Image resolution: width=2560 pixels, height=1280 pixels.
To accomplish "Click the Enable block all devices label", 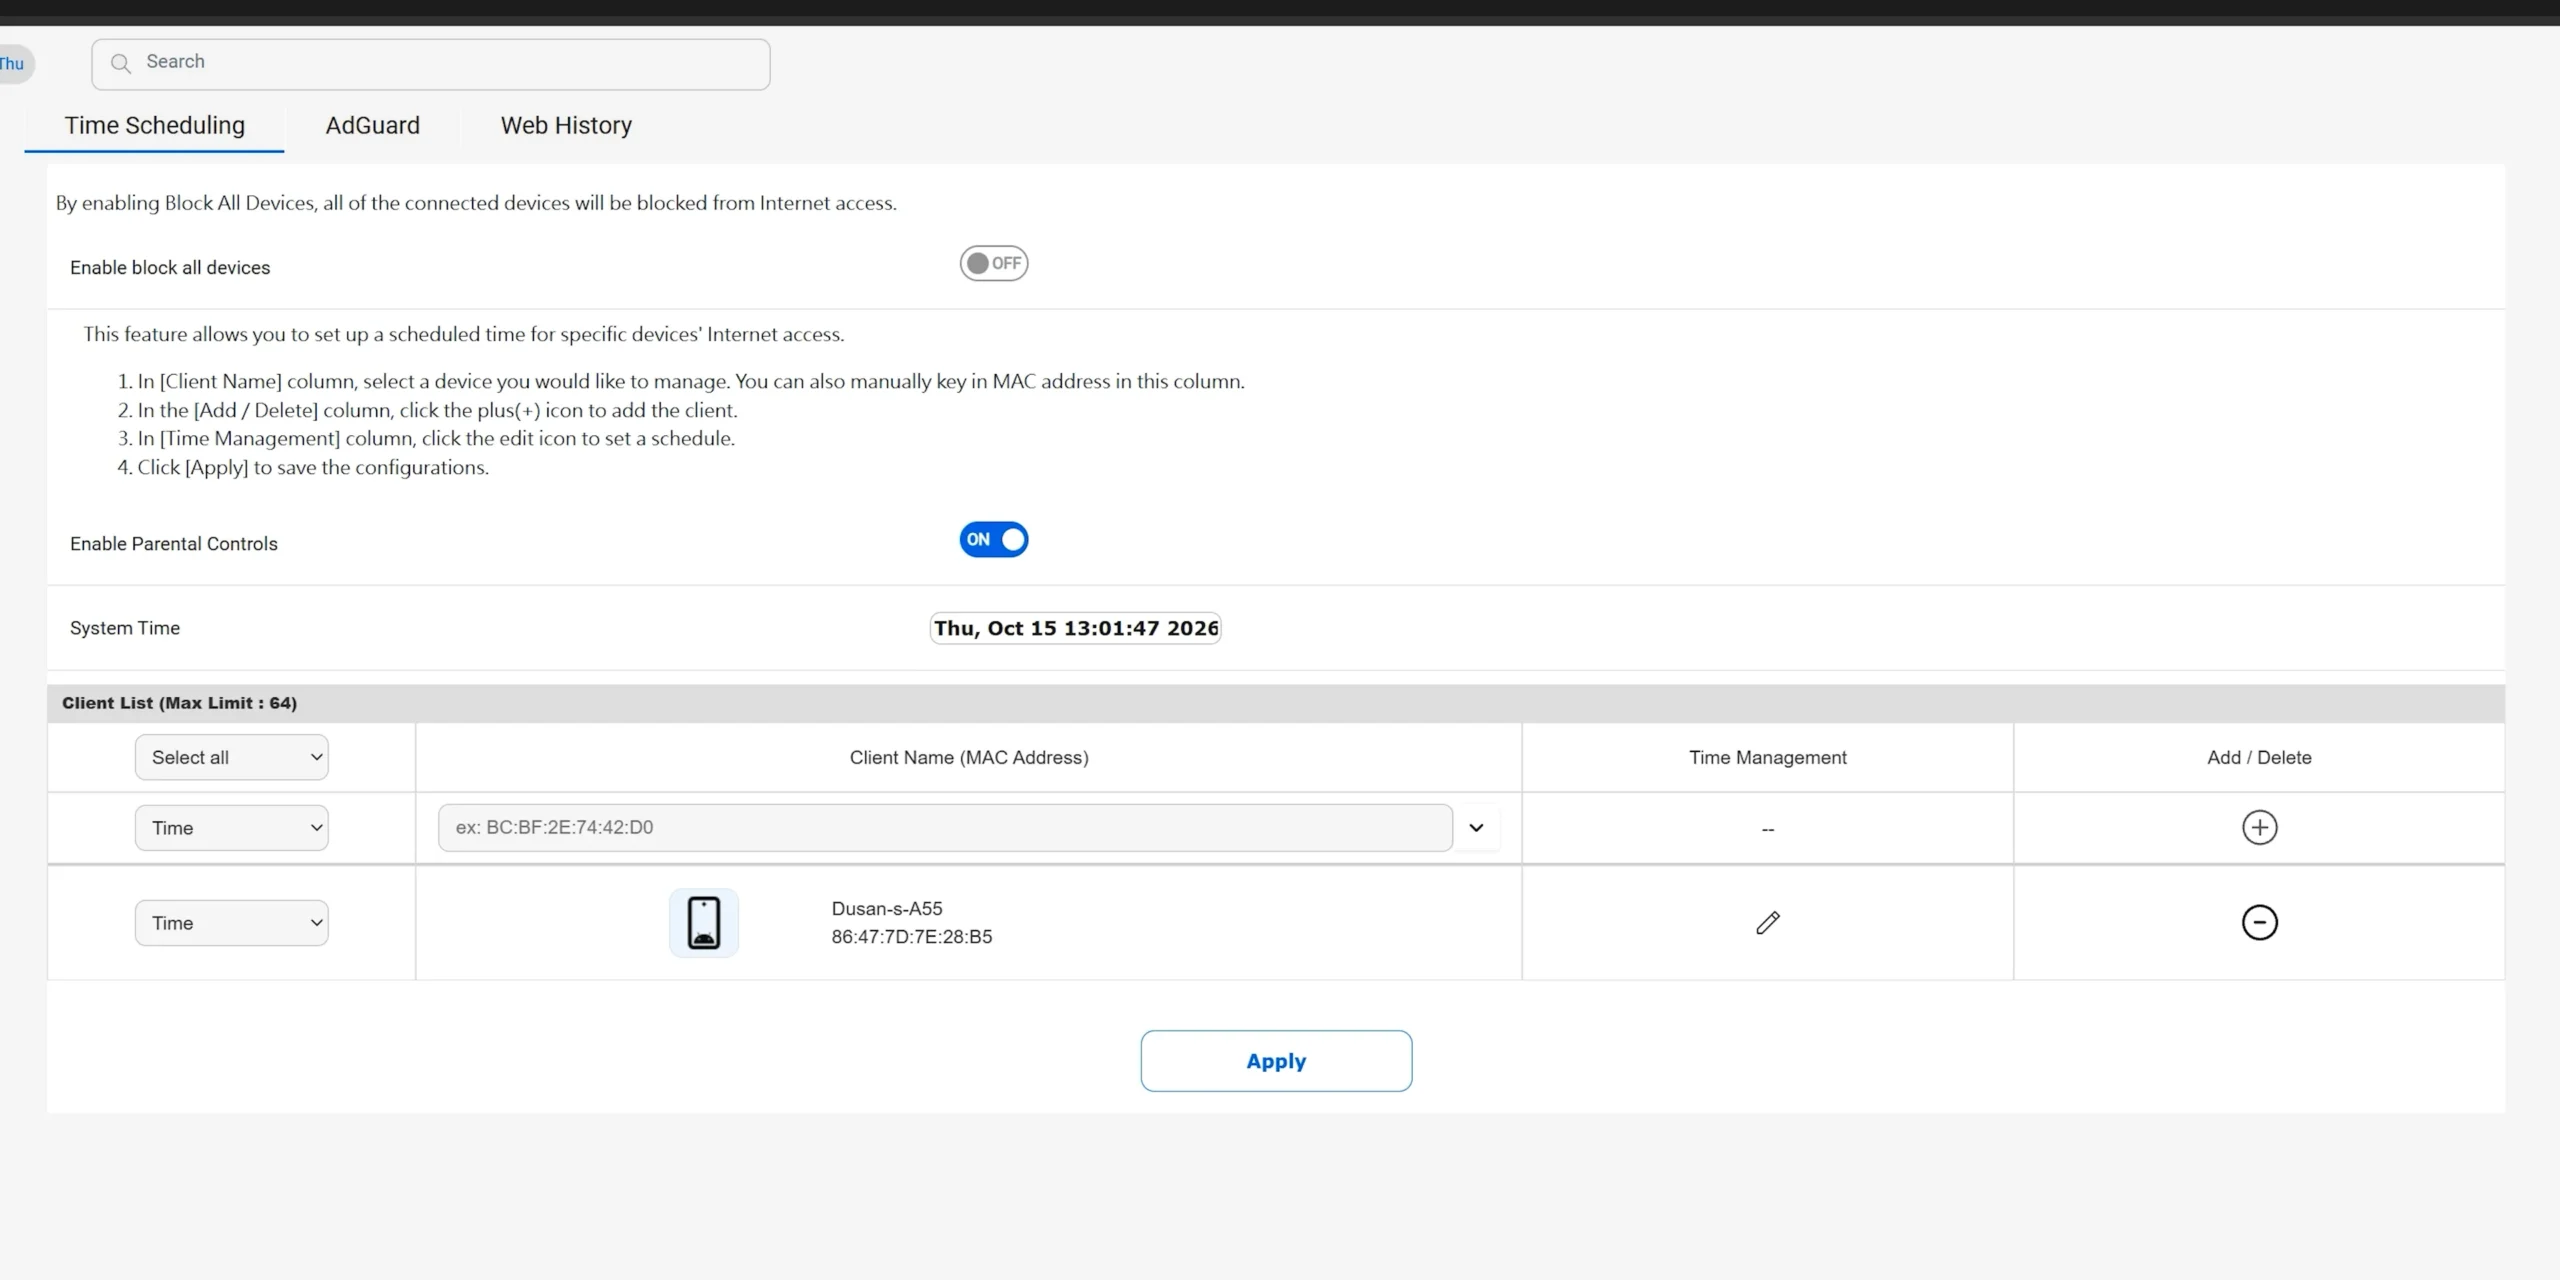I will (170, 267).
